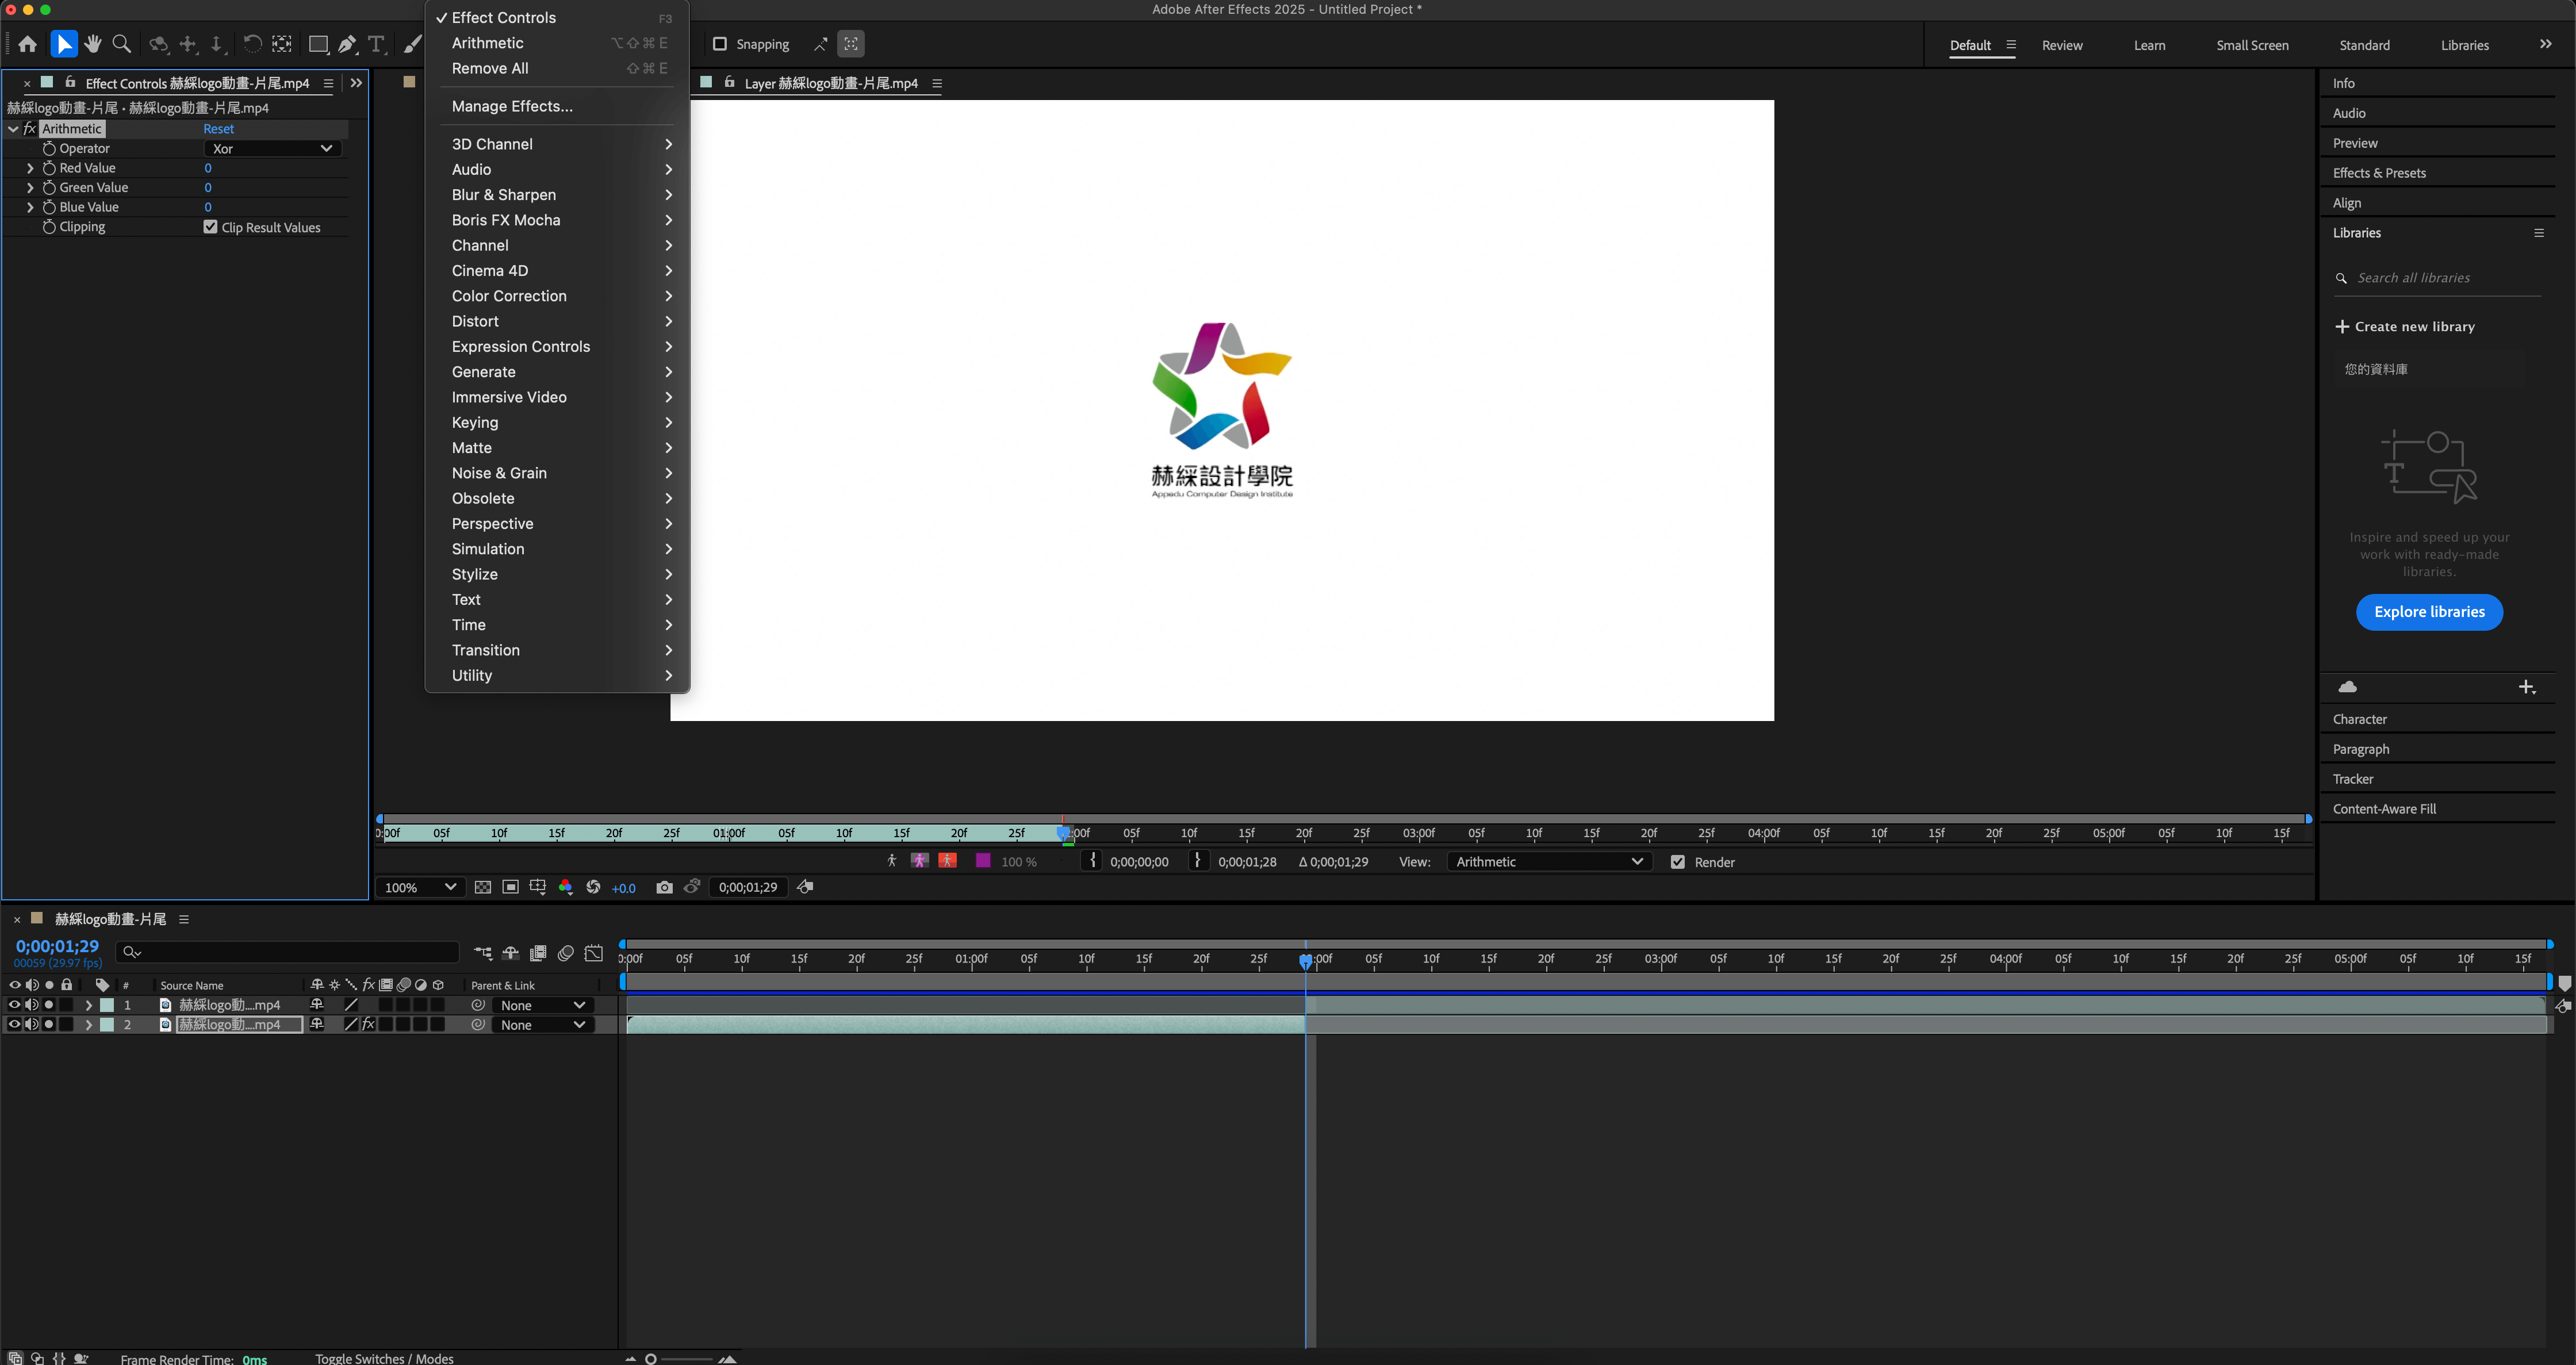Click the region of interest icon
Viewport: 2576px width, 1365px height.
tap(510, 887)
